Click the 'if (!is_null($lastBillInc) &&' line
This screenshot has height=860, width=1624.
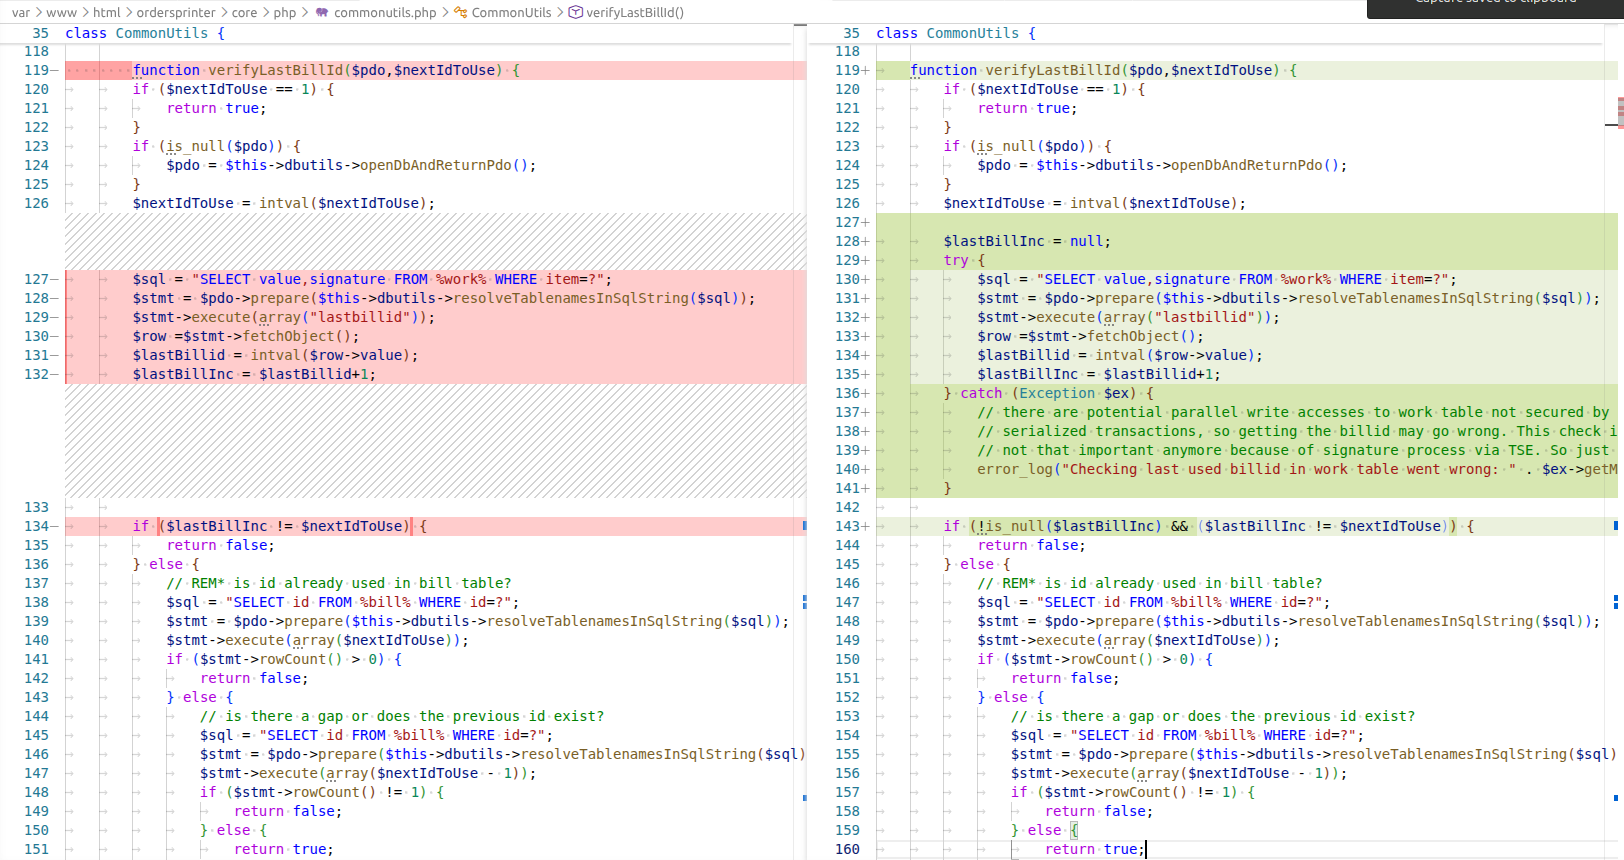click(1209, 526)
